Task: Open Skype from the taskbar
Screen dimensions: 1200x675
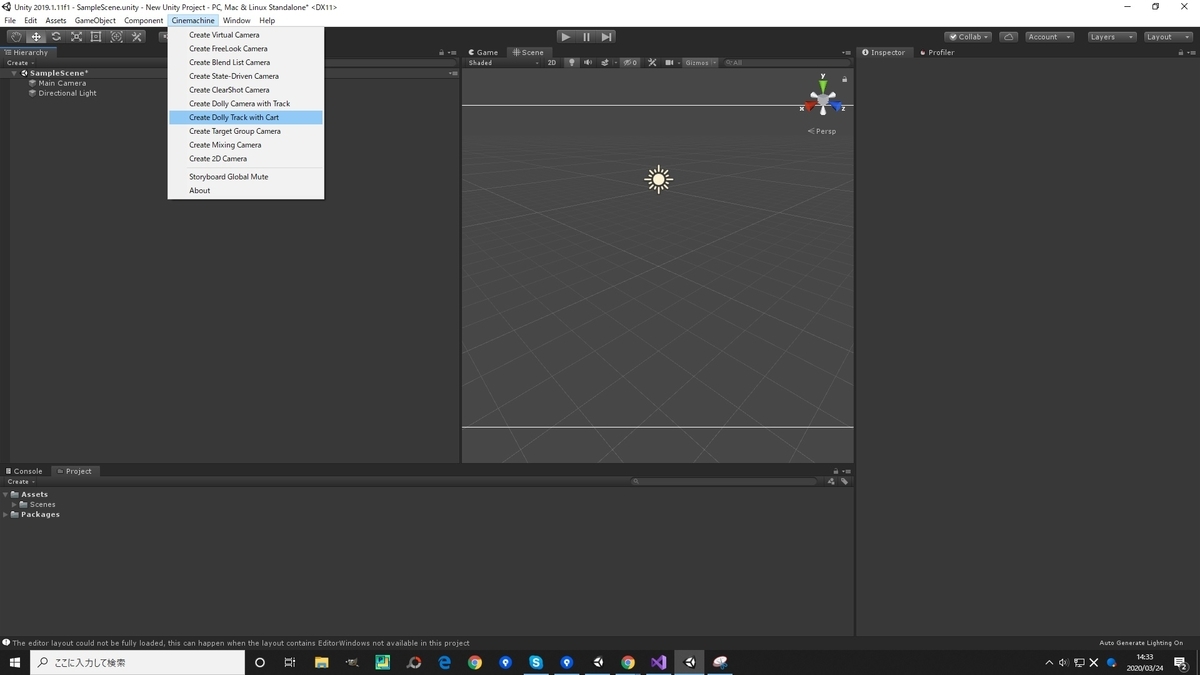Action: [x=536, y=662]
